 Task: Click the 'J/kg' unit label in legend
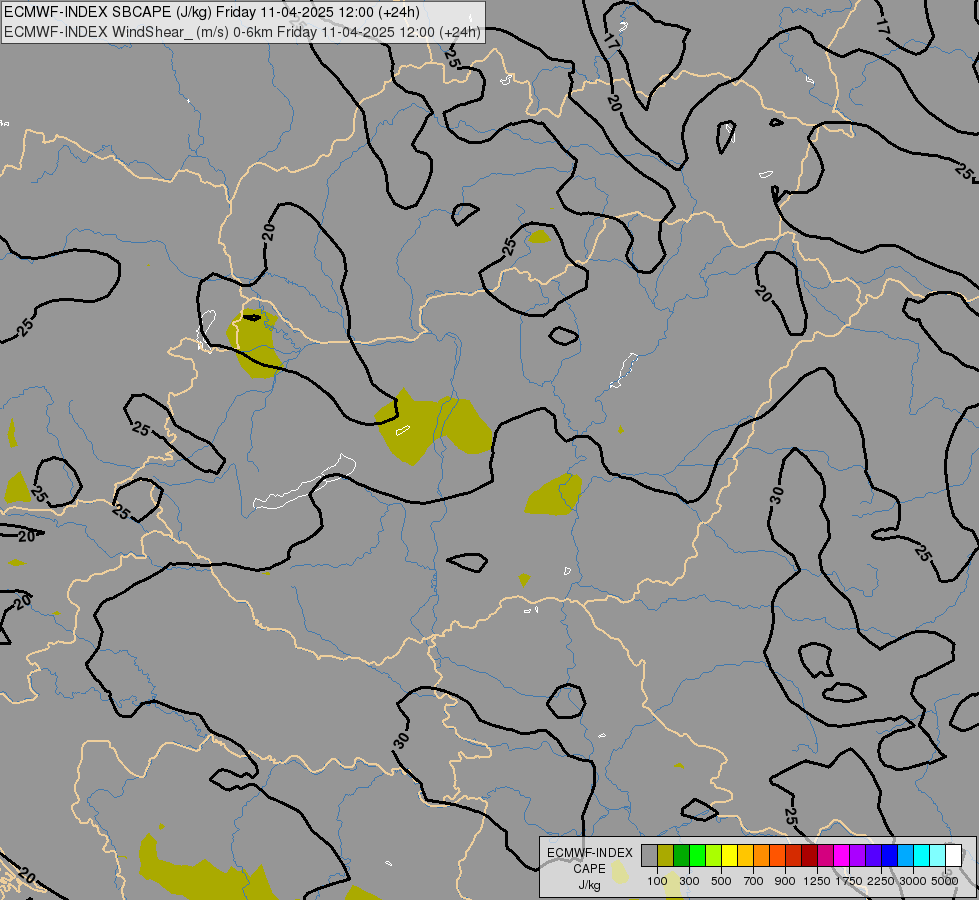pos(589,885)
